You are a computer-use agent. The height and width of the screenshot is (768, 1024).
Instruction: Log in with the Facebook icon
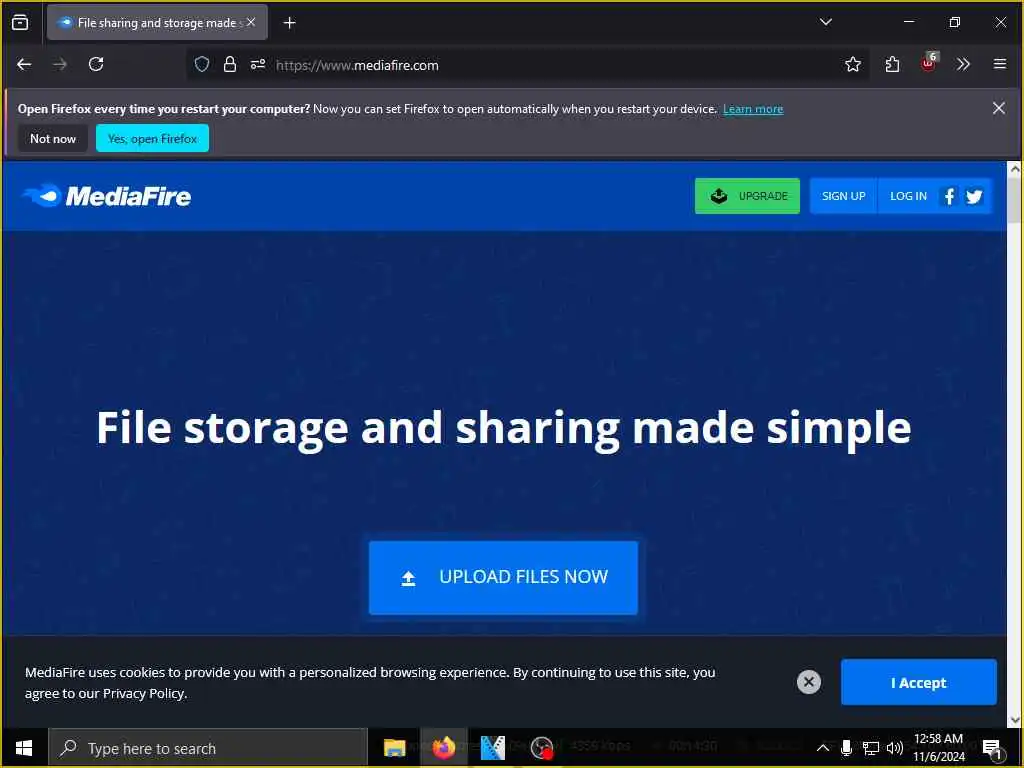click(x=949, y=196)
